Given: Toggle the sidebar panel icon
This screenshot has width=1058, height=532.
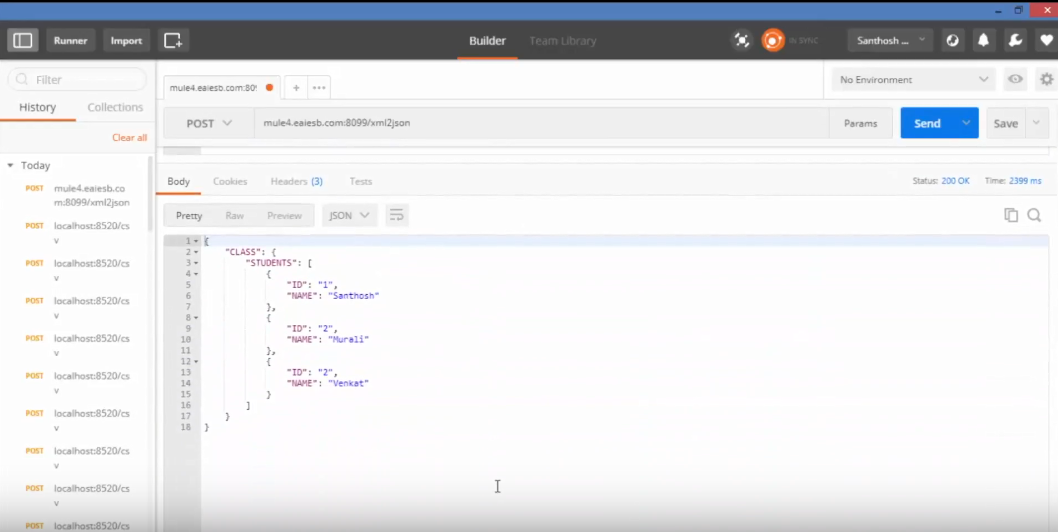Looking at the screenshot, I should tap(22, 41).
